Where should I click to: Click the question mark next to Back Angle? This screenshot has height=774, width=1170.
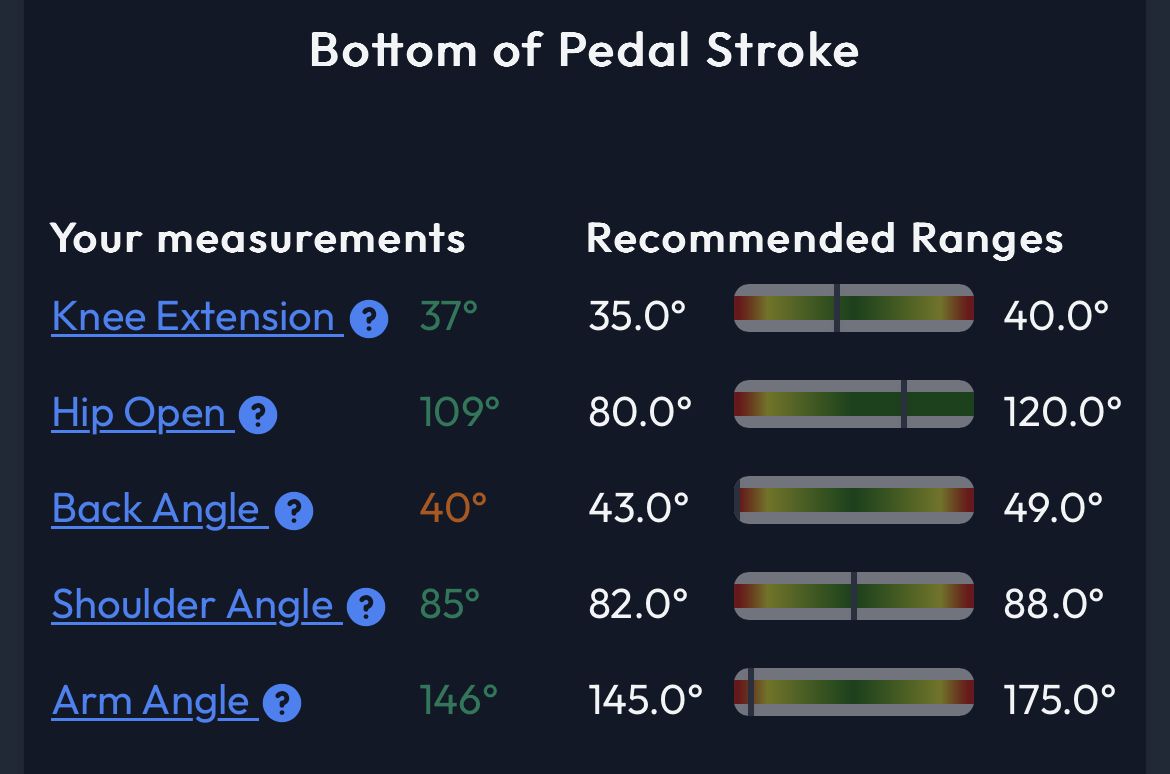coord(294,511)
